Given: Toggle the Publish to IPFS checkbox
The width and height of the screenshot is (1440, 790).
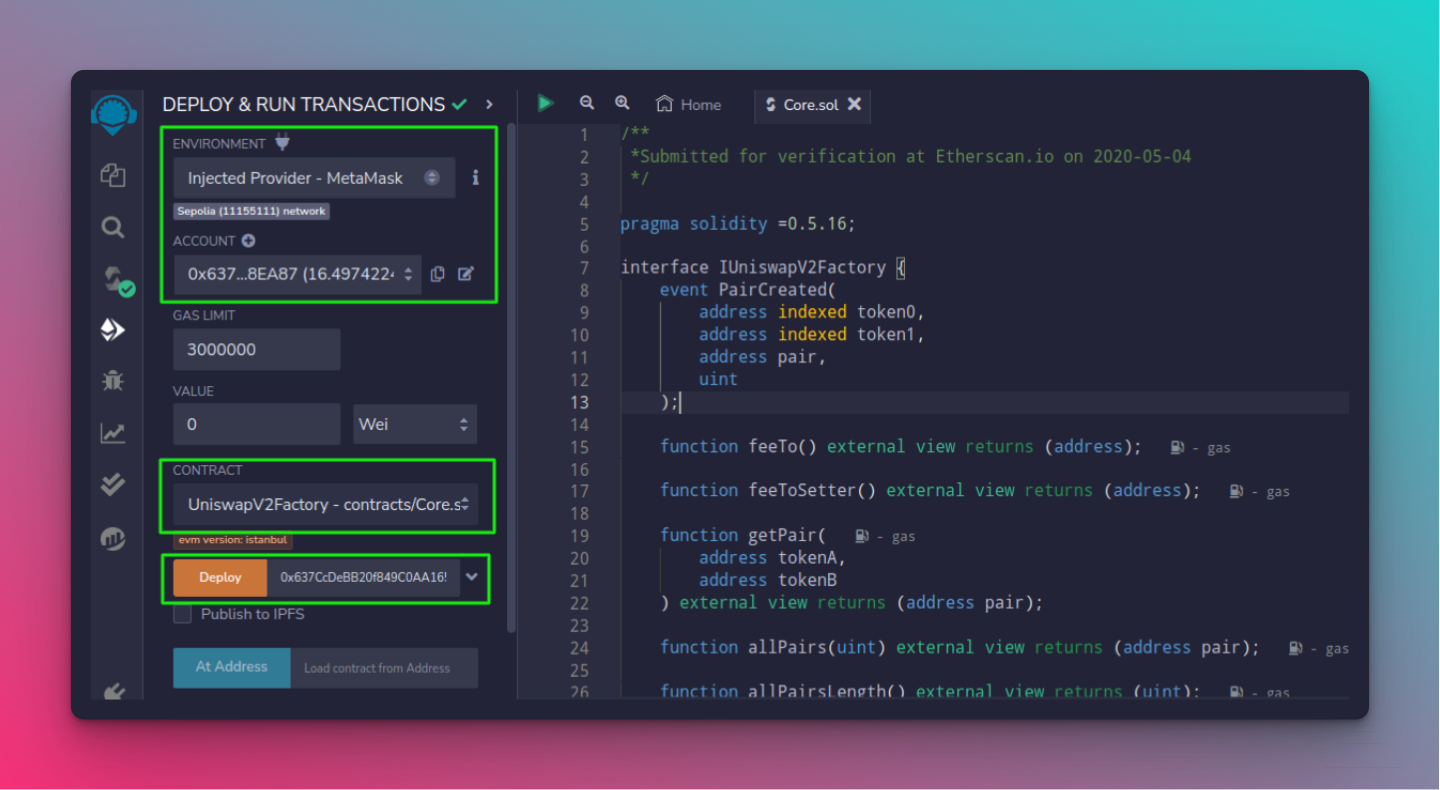Looking at the screenshot, I should 182,614.
